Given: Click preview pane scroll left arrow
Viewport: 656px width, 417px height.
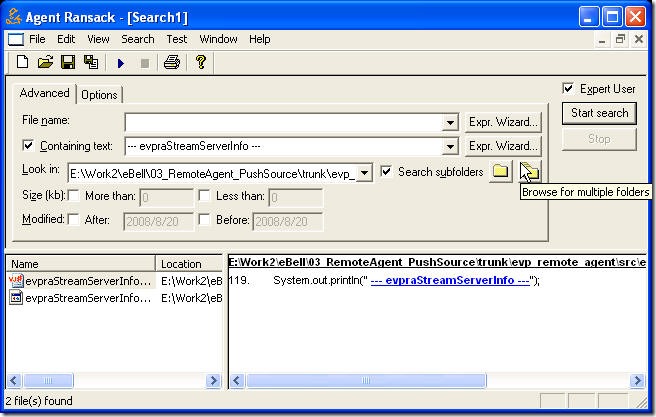Looking at the screenshot, I should [x=237, y=381].
